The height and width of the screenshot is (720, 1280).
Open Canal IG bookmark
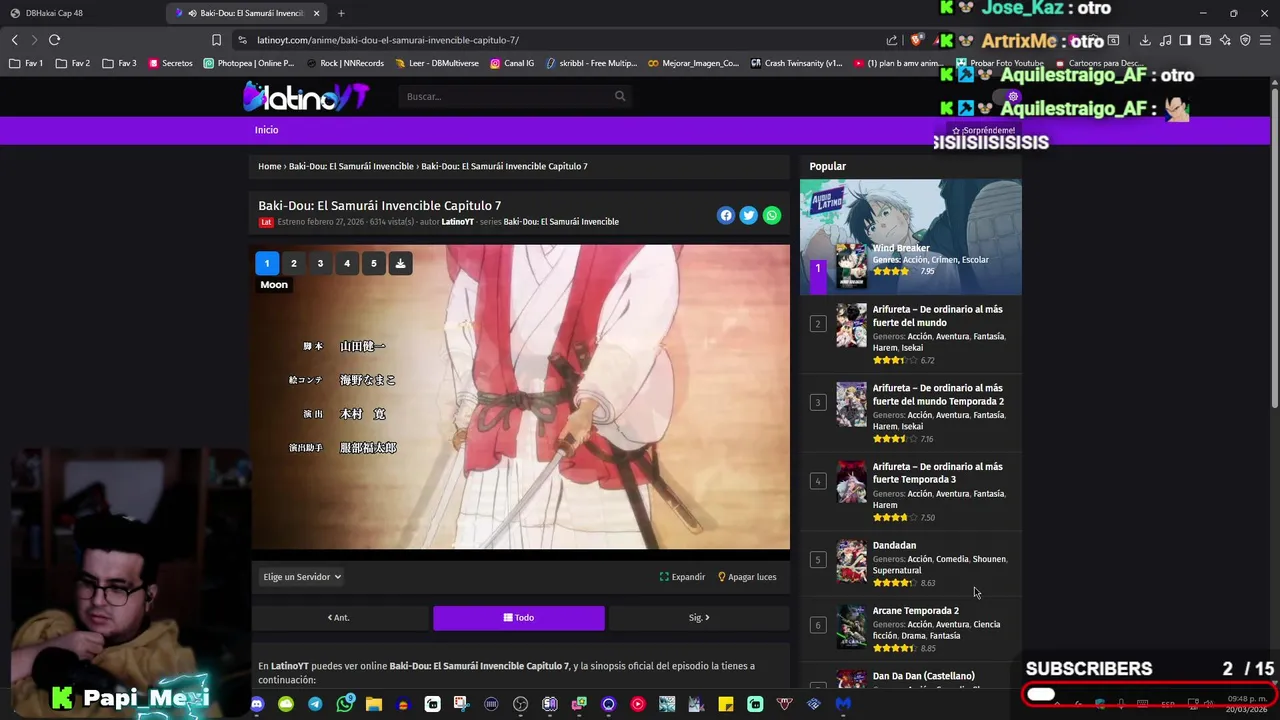click(x=512, y=63)
